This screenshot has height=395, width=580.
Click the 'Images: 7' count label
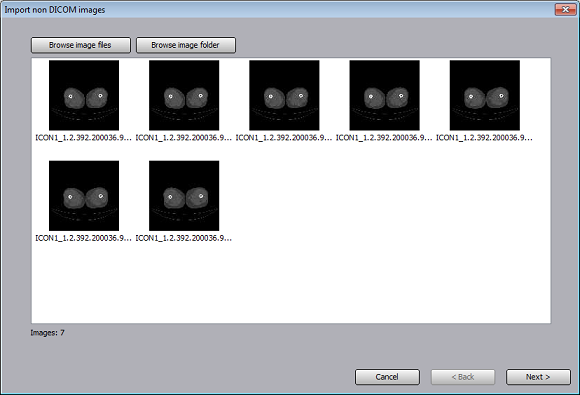tap(47, 333)
